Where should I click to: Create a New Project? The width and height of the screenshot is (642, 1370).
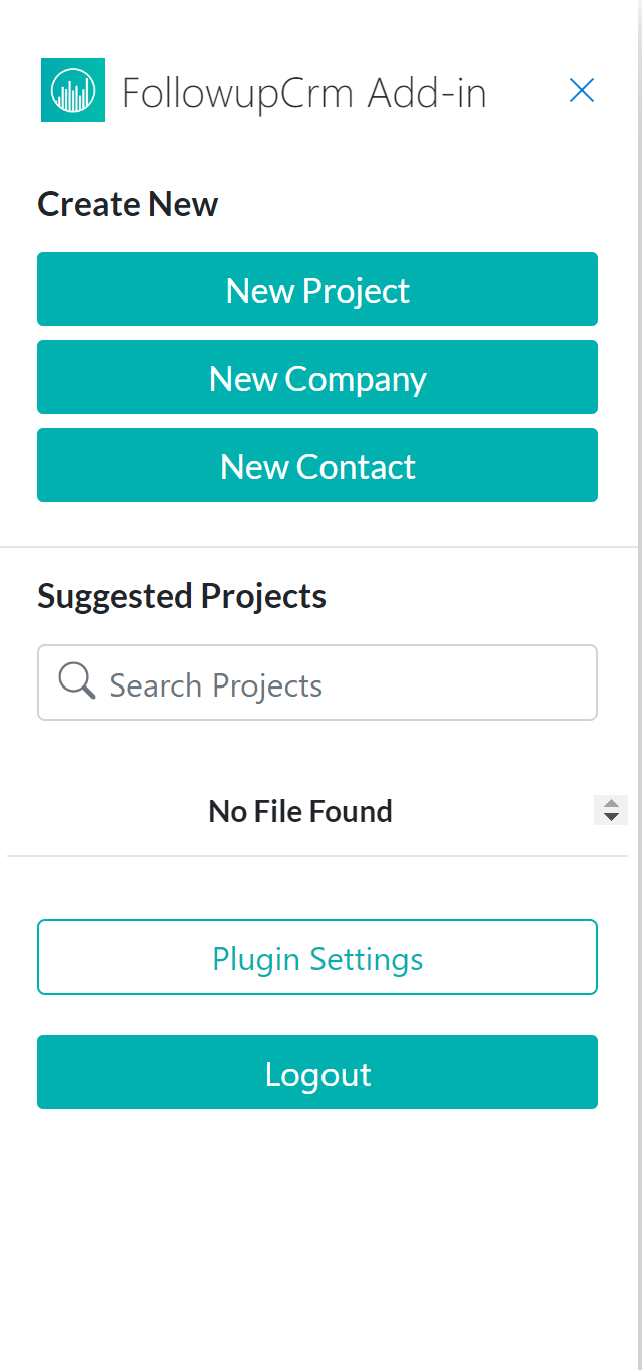point(317,289)
